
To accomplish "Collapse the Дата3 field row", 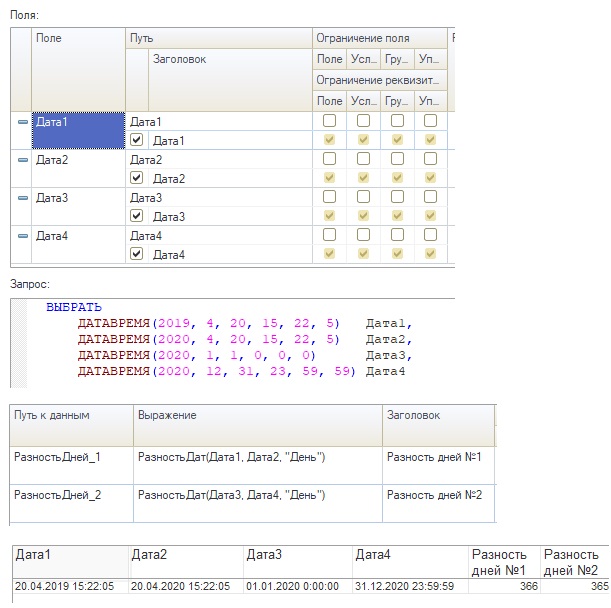I will (x=23, y=198).
